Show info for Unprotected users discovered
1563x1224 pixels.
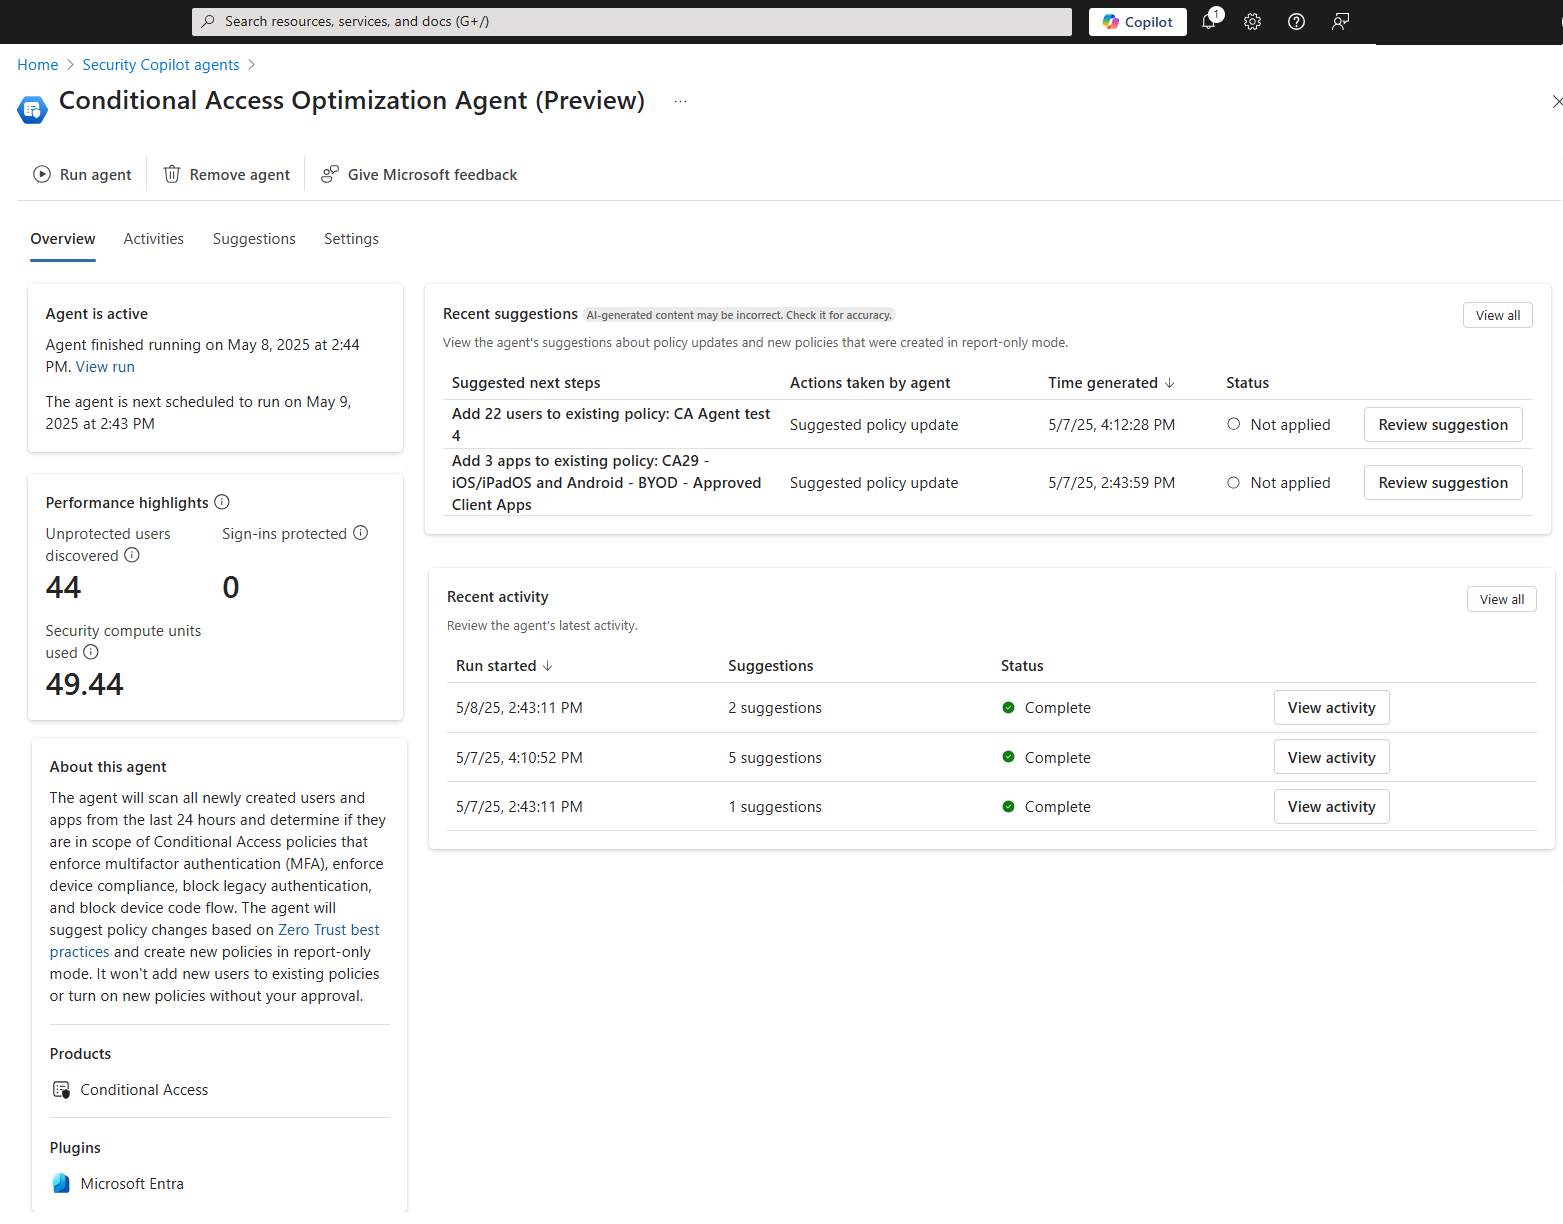132,555
